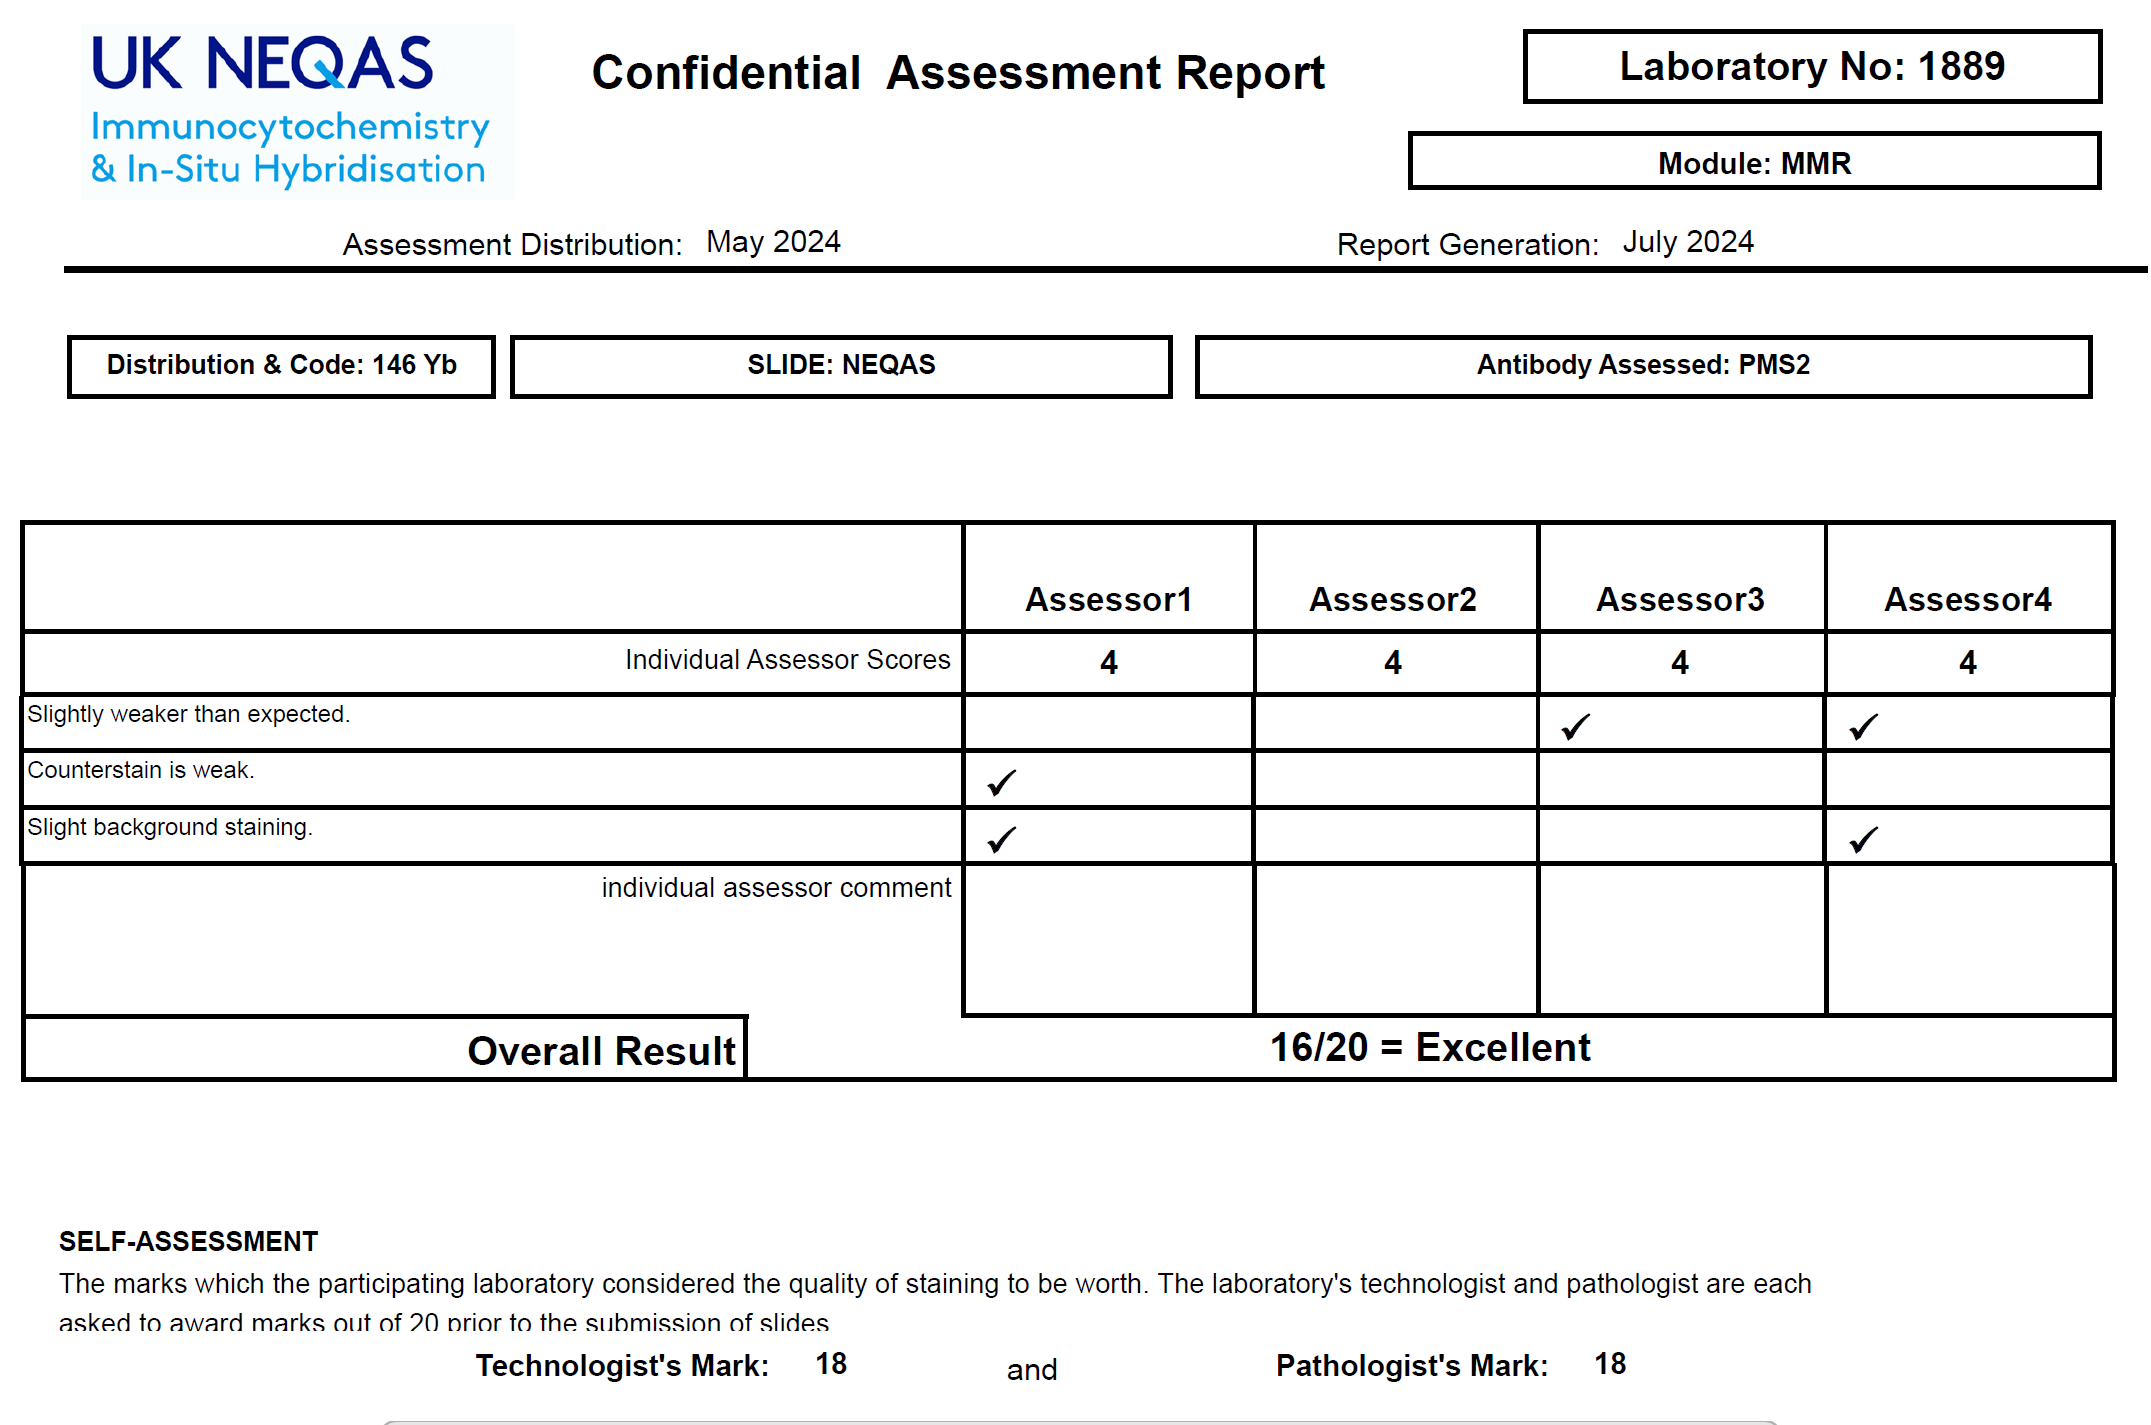Click the Laboratory No: 1889 box
The image size is (2151, 1425).
(x=1812, y=66)
